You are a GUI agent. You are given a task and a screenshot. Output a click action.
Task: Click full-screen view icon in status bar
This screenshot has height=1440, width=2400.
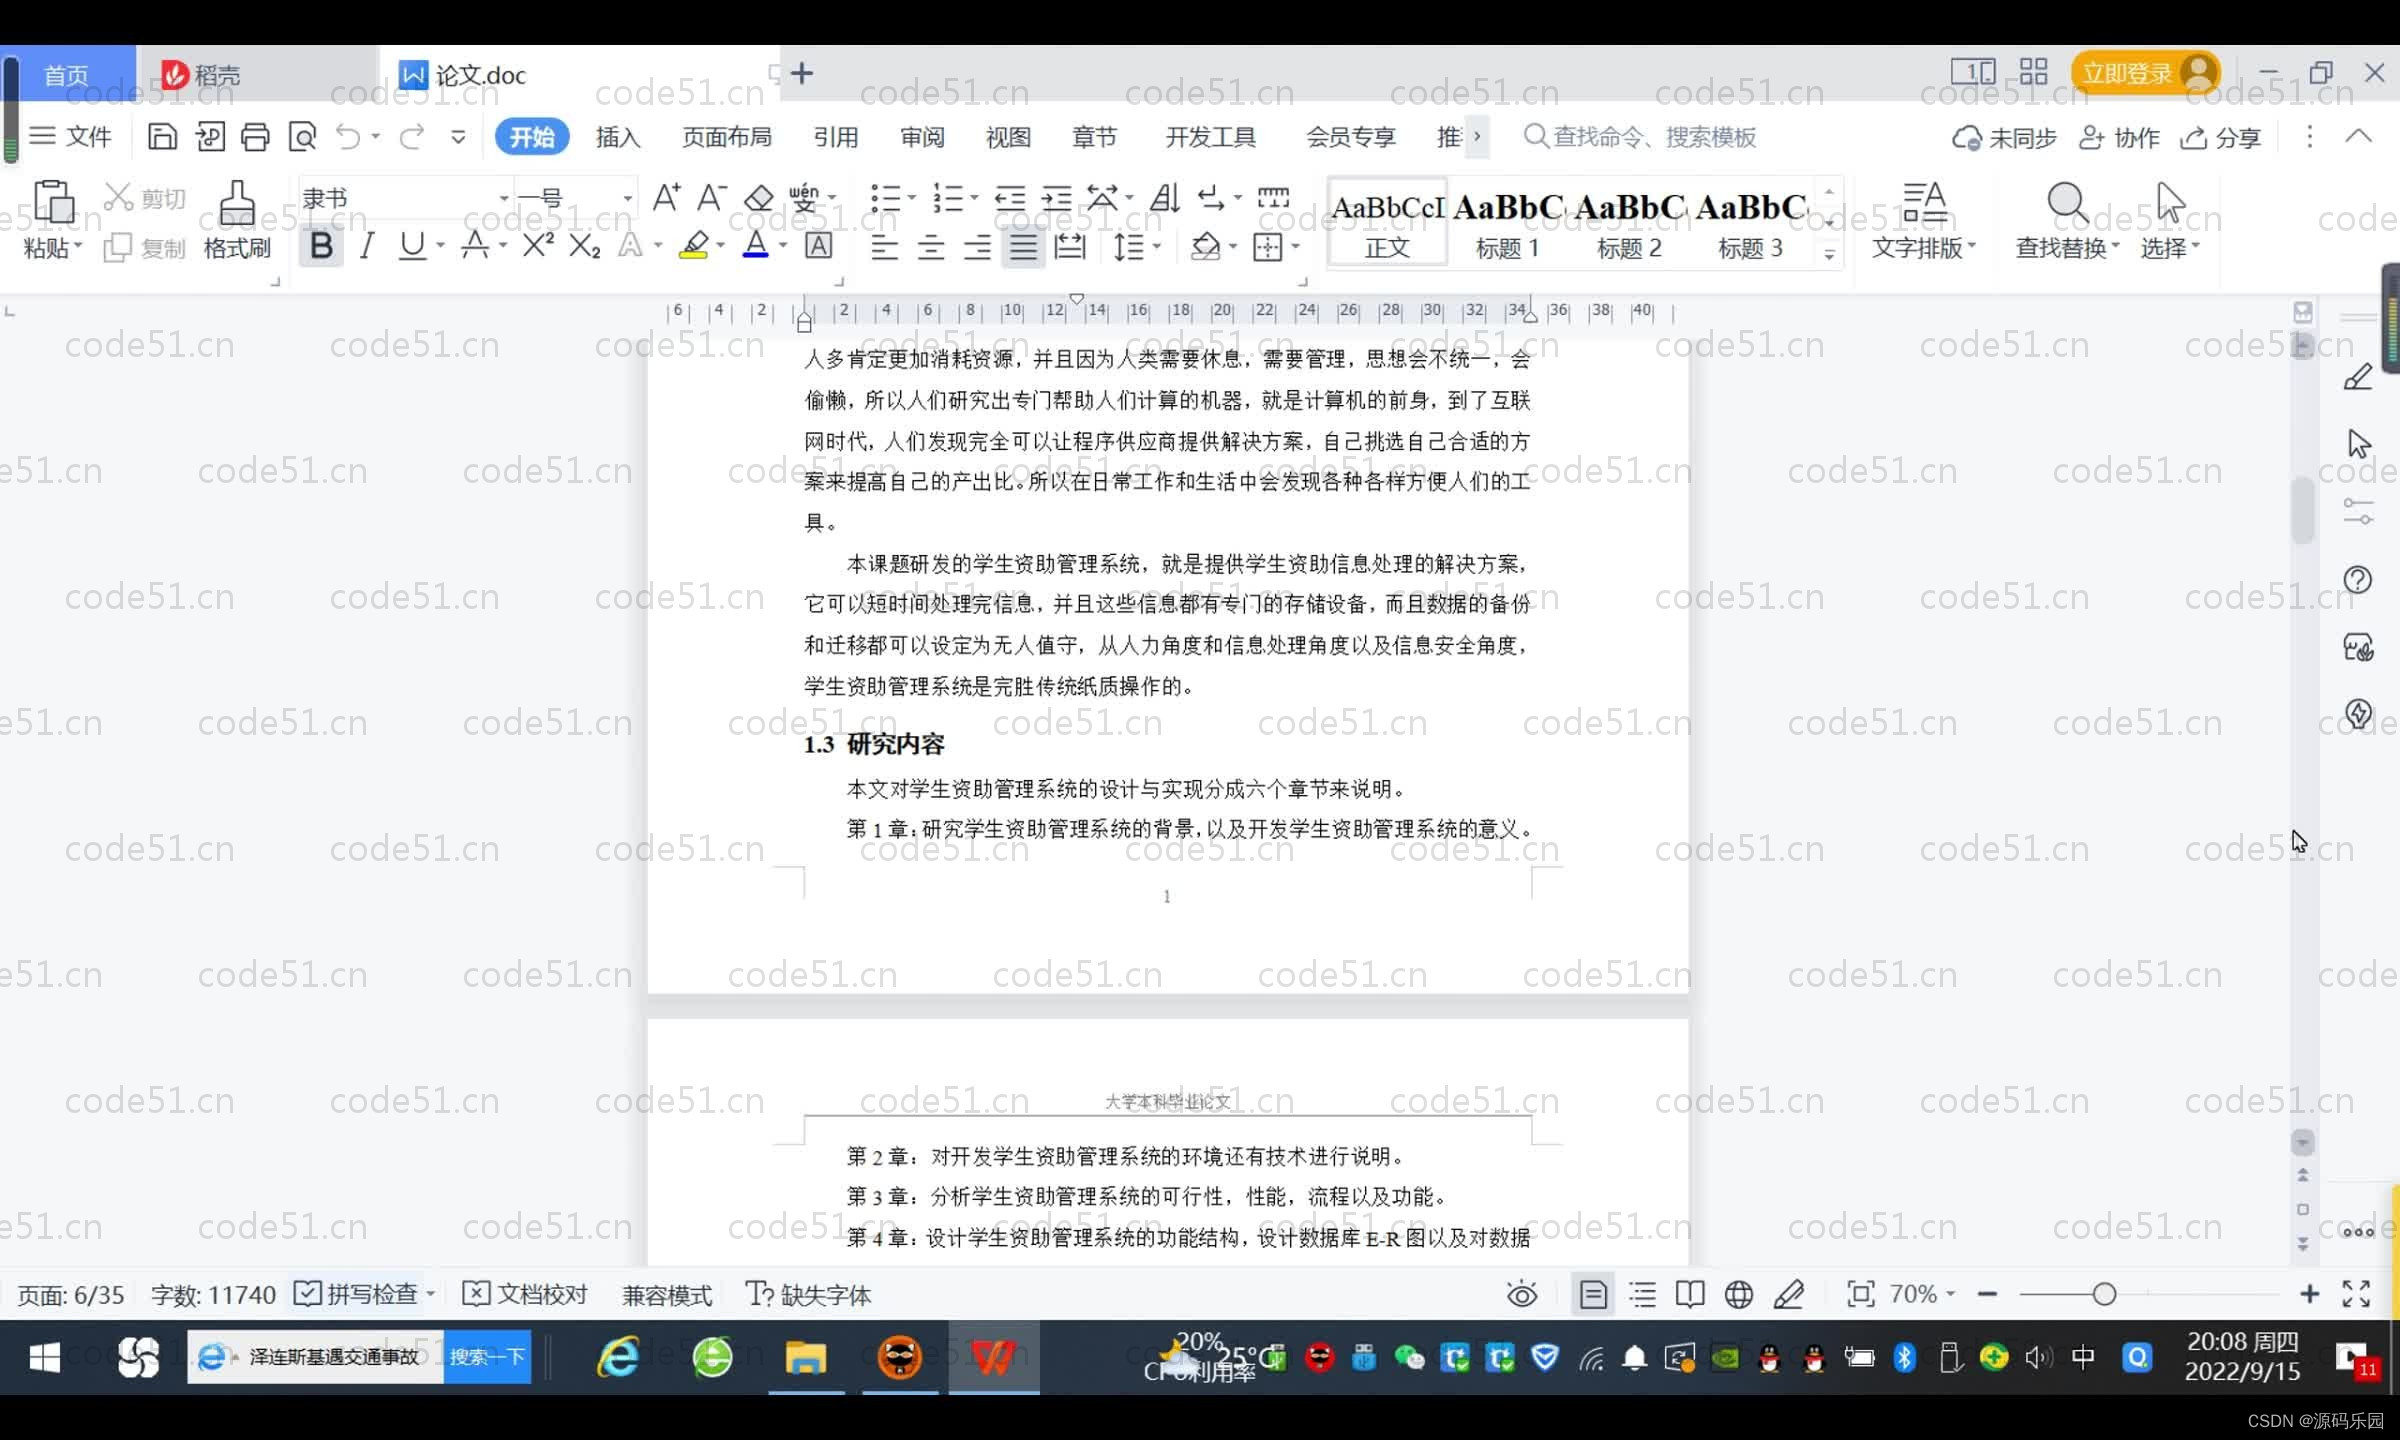point(2355,1294)
